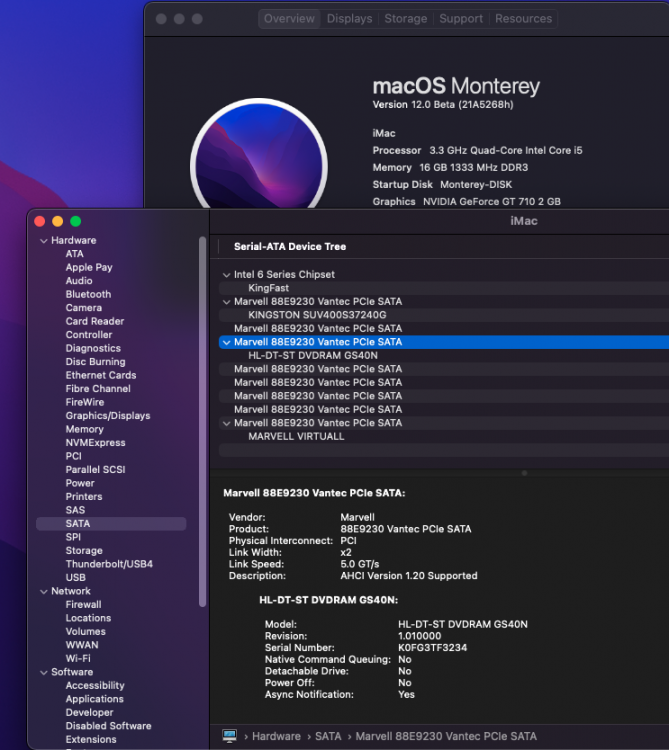This screenshot has height=750, width=669.
Task: Open Volumes under Network
Action: point(86,631)
